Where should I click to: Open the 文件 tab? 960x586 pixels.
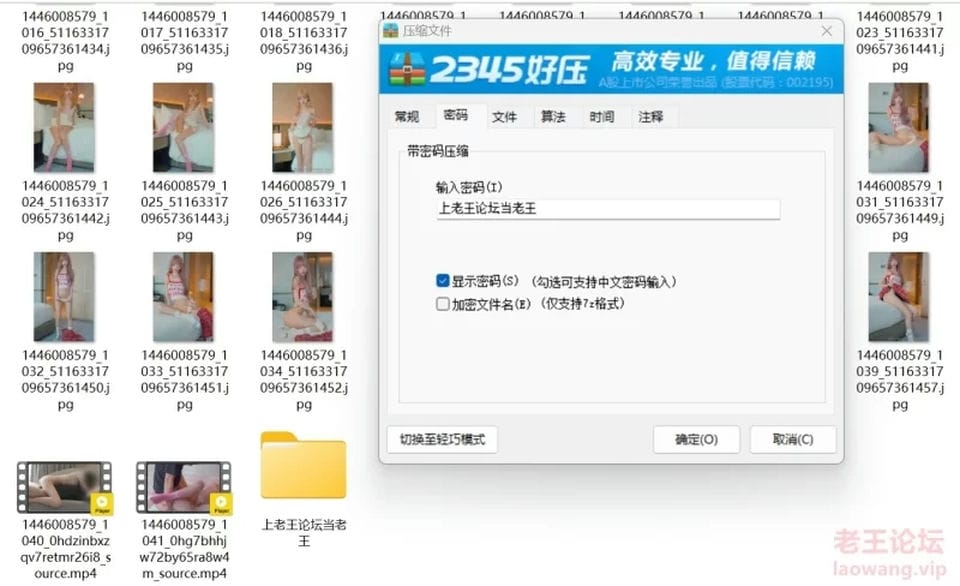coord(505,117)
